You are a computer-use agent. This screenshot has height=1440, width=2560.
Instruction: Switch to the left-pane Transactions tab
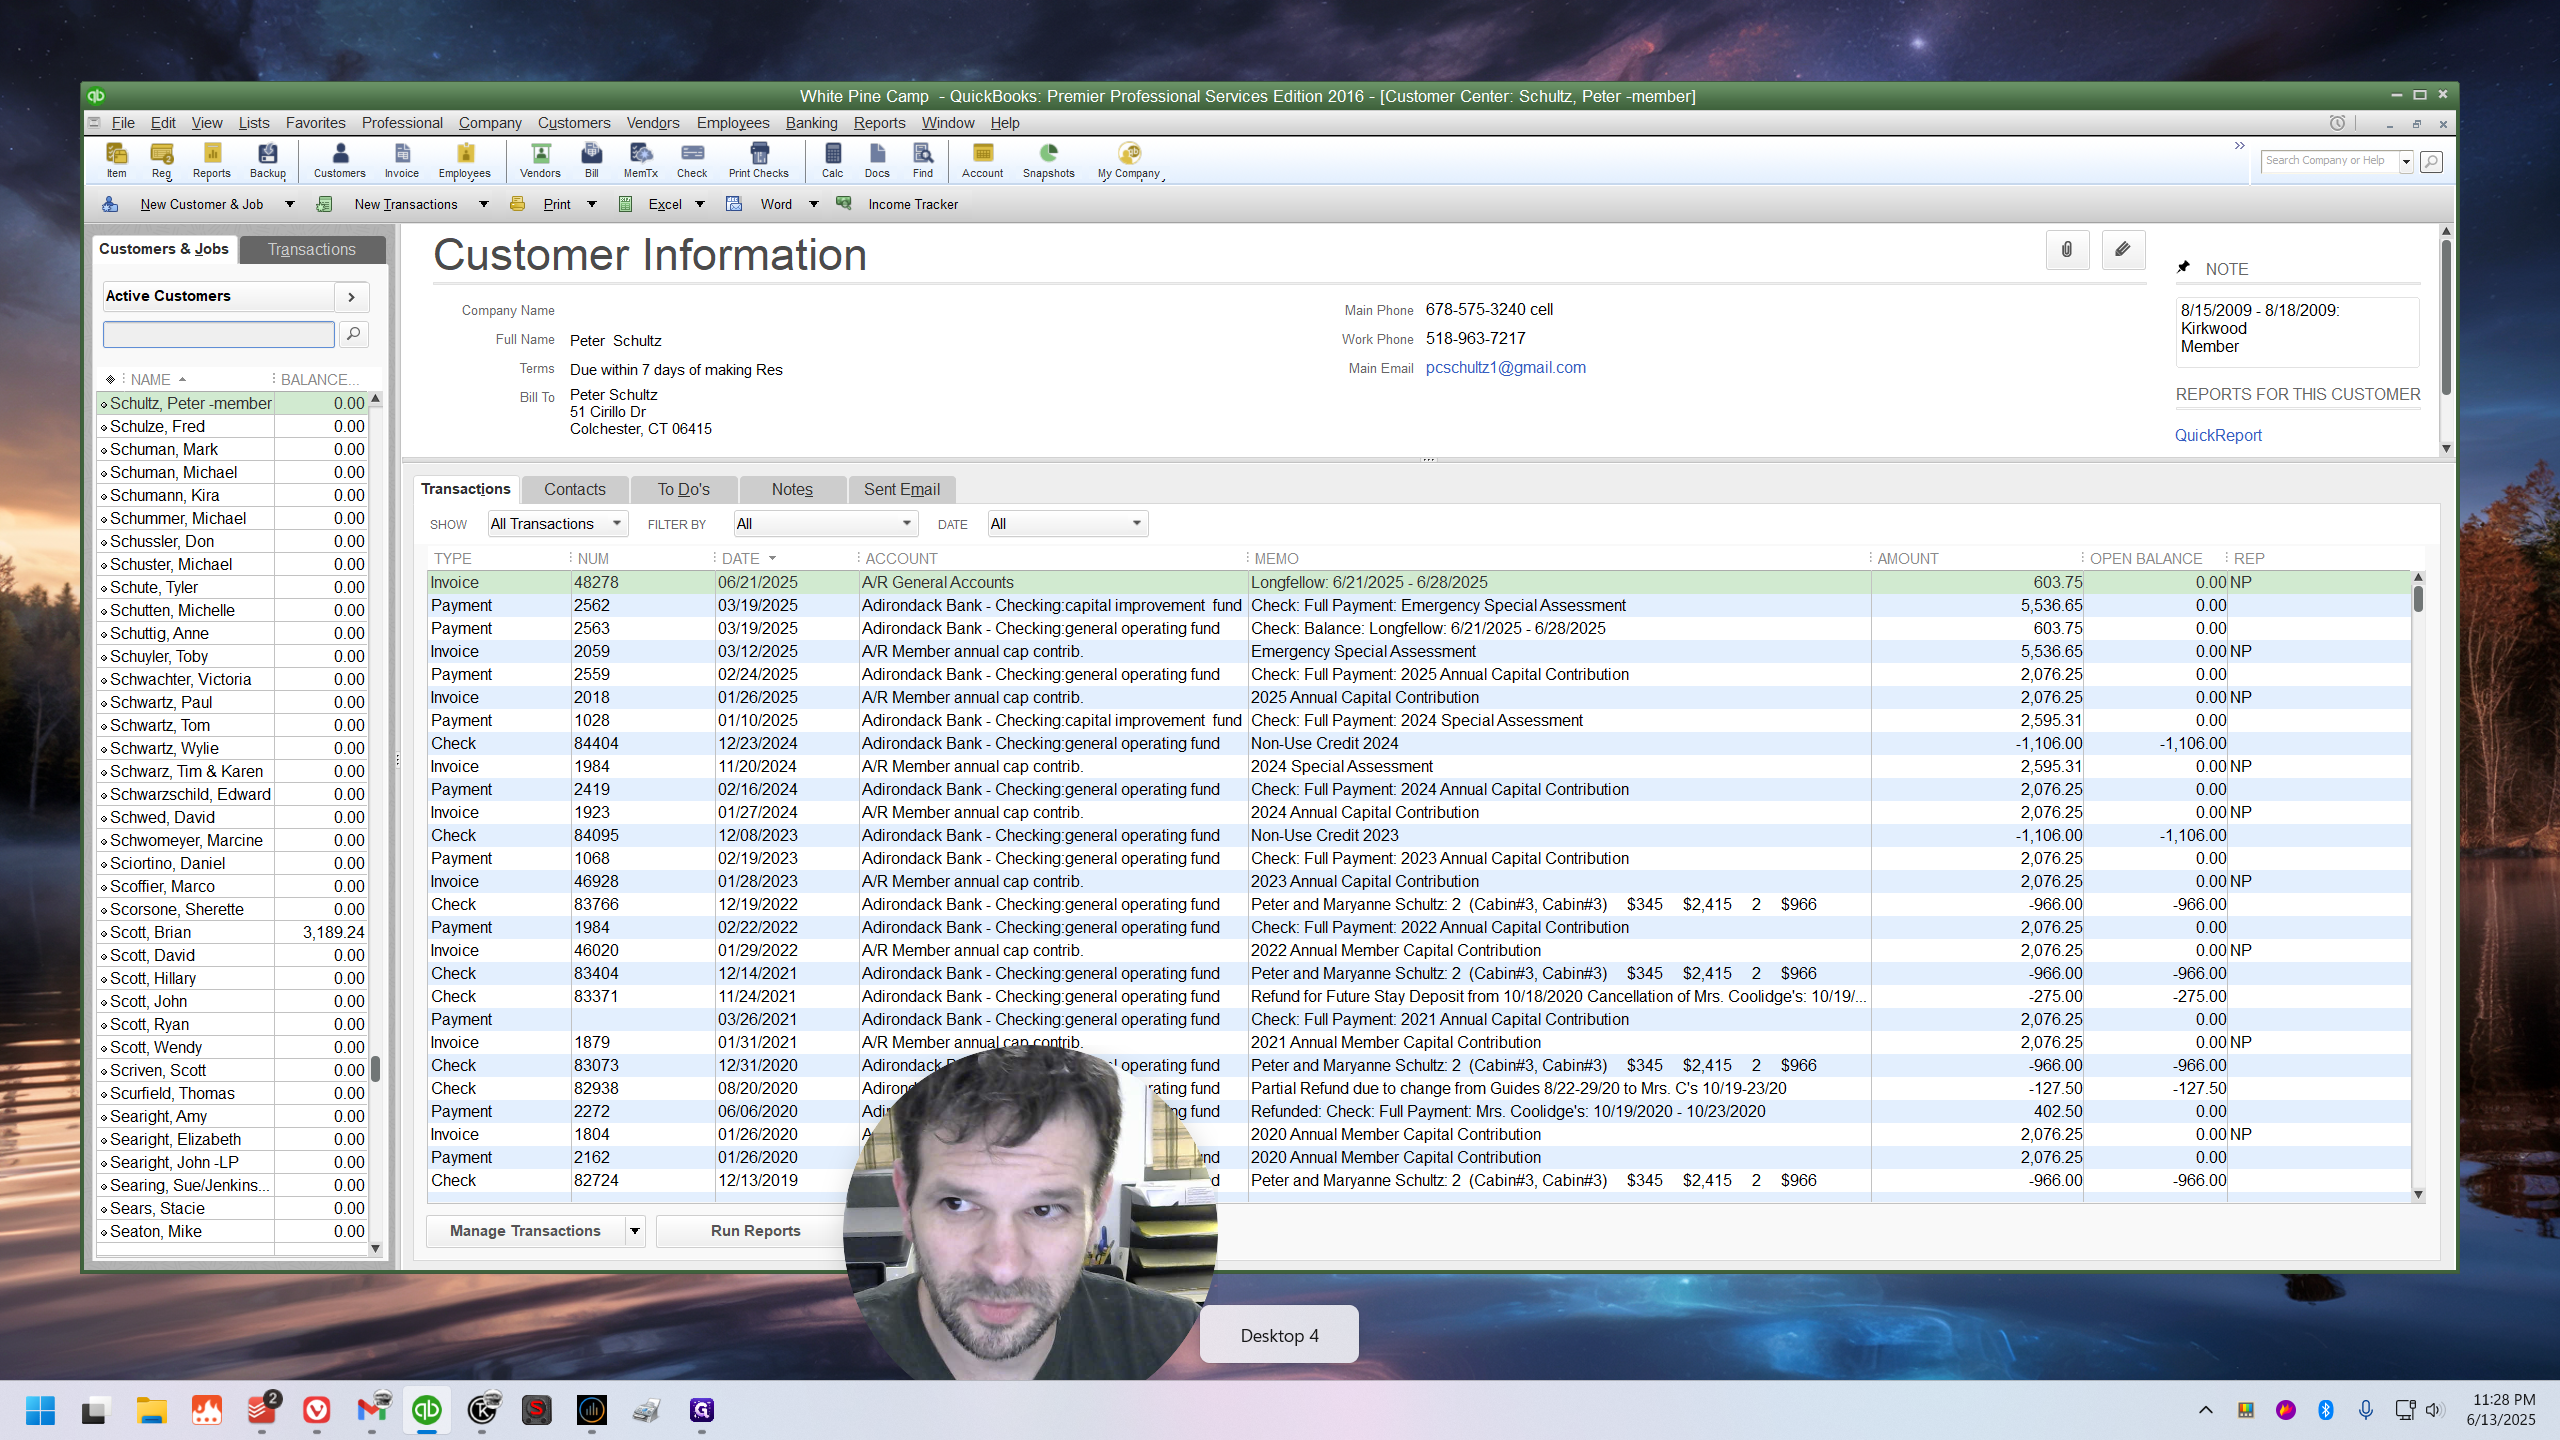pyautogui.click(x=312, y=249)
